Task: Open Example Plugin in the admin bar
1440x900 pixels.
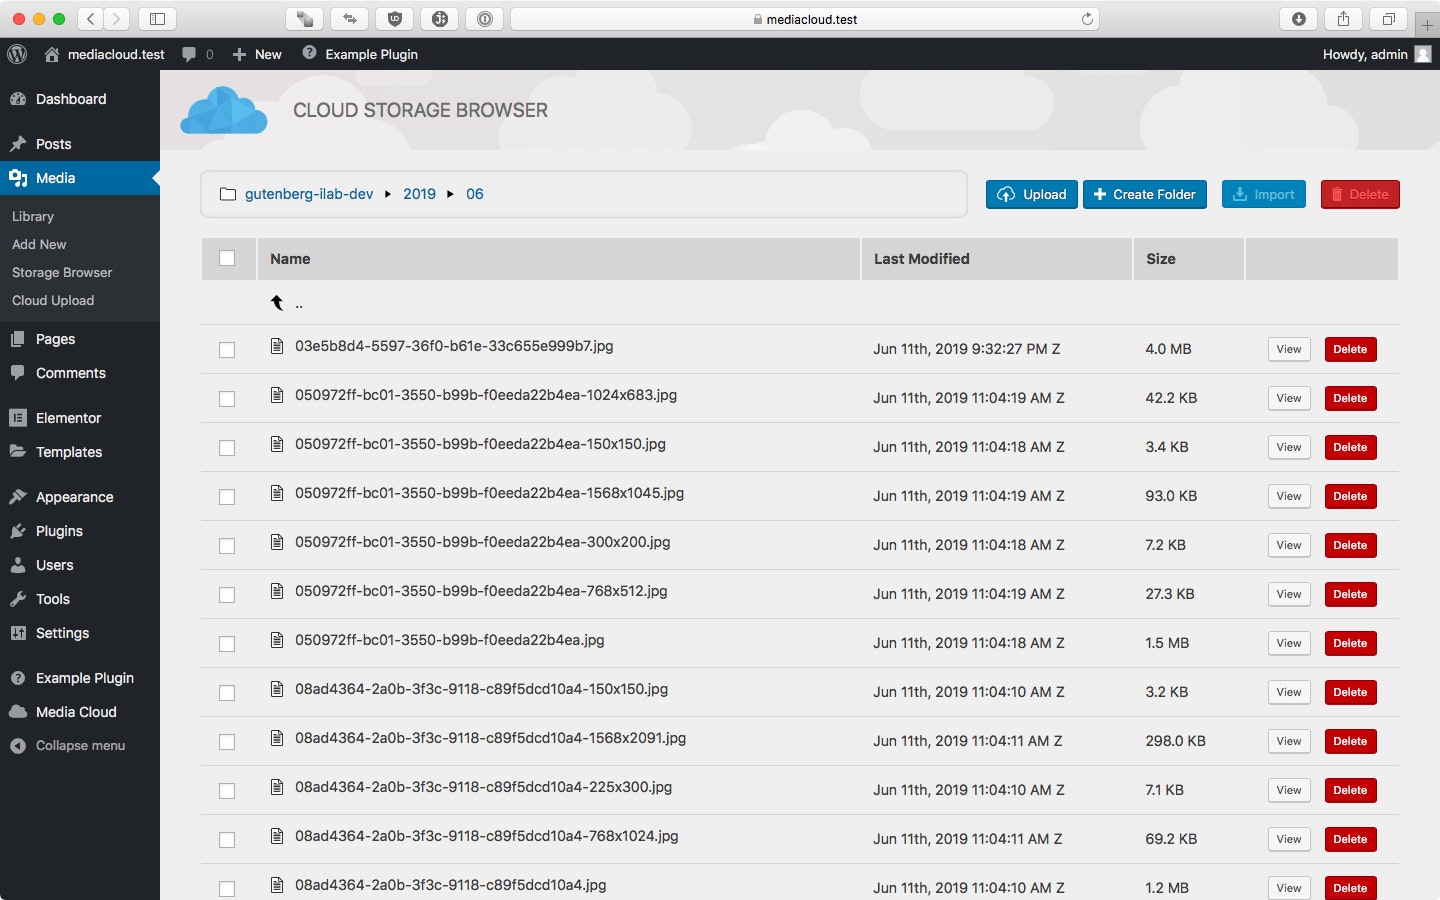Action: pos(360,54)
